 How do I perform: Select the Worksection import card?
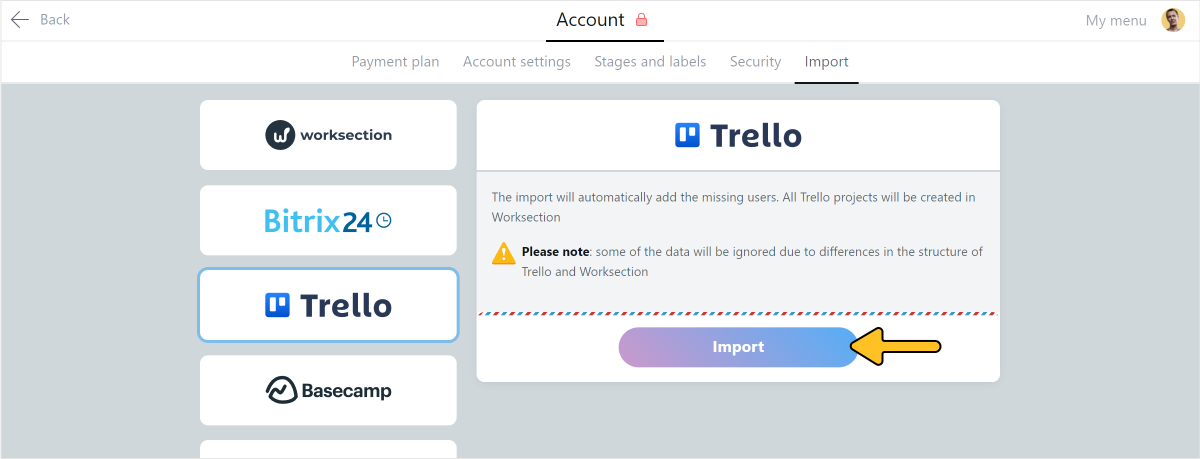click(328, 135)
